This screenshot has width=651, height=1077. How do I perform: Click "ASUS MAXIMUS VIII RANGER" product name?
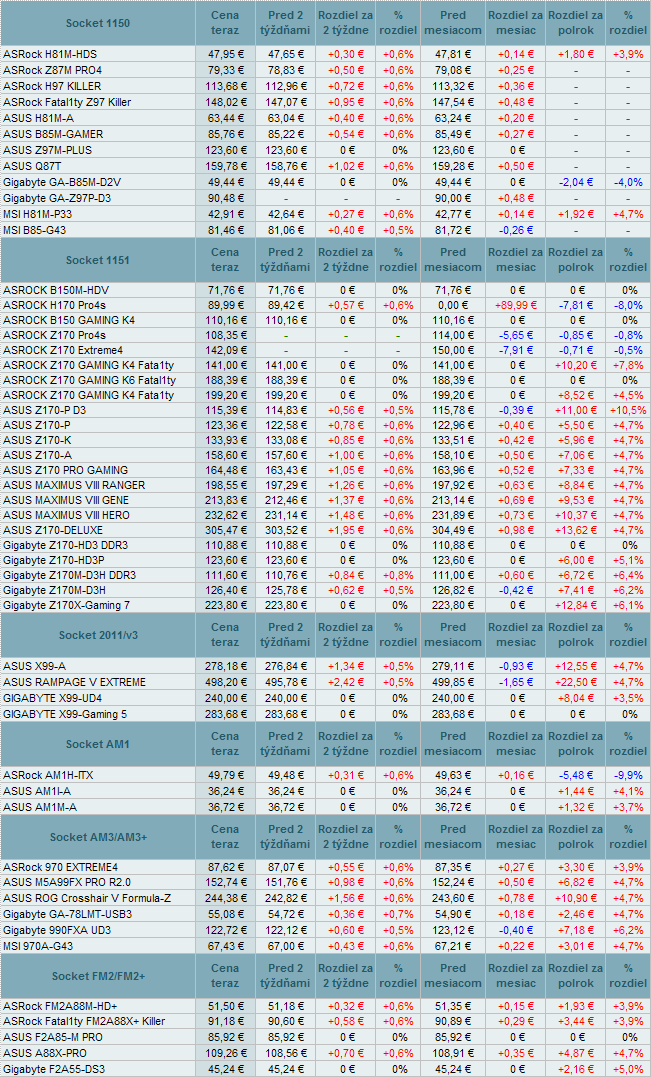tap(73, 485)
